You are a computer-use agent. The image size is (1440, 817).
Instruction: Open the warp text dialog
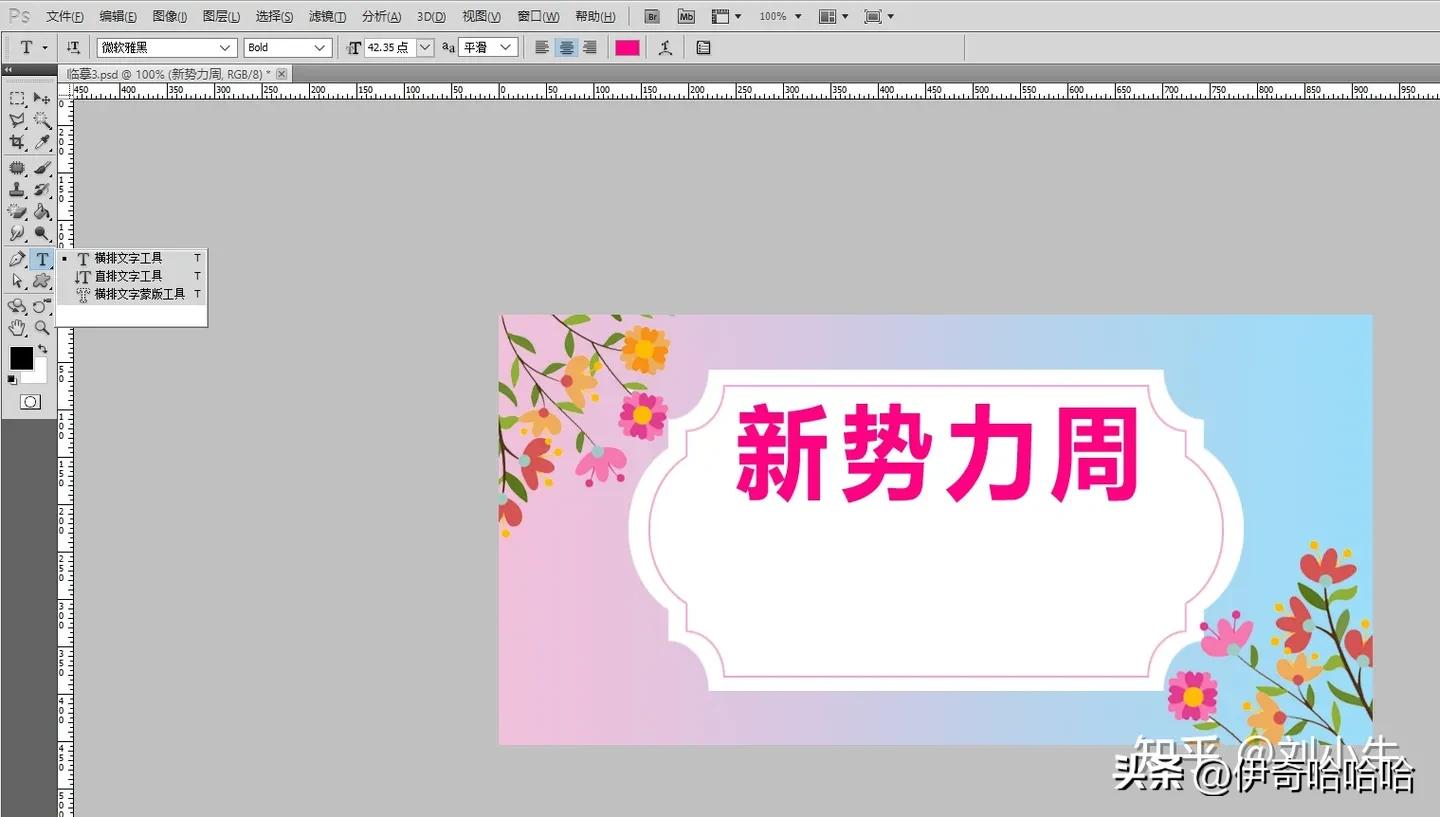666,47
